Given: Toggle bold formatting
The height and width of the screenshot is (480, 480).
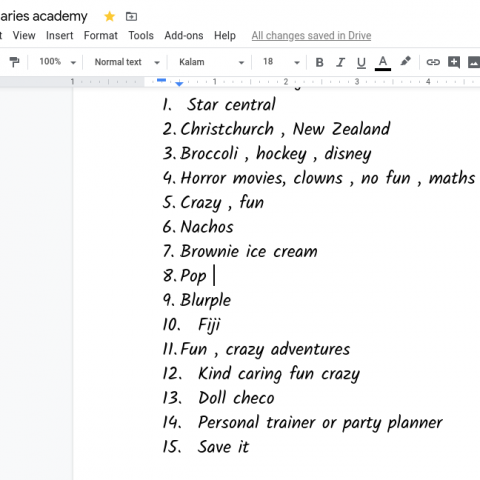Looking at the screenshot, I should coord(319,62).
